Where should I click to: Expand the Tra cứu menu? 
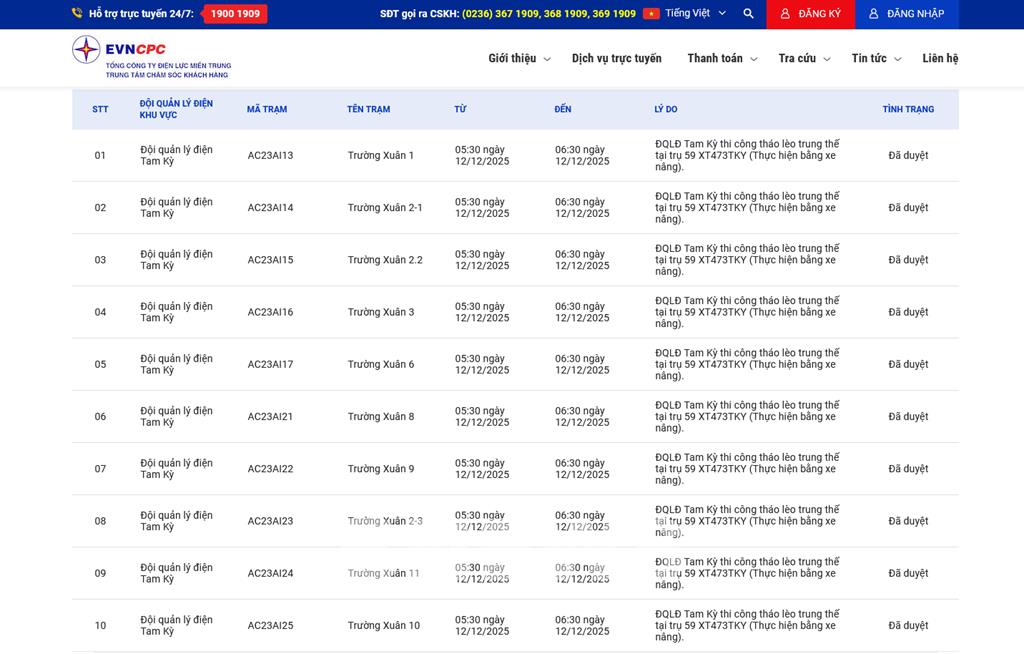click(x=804, y=59)
